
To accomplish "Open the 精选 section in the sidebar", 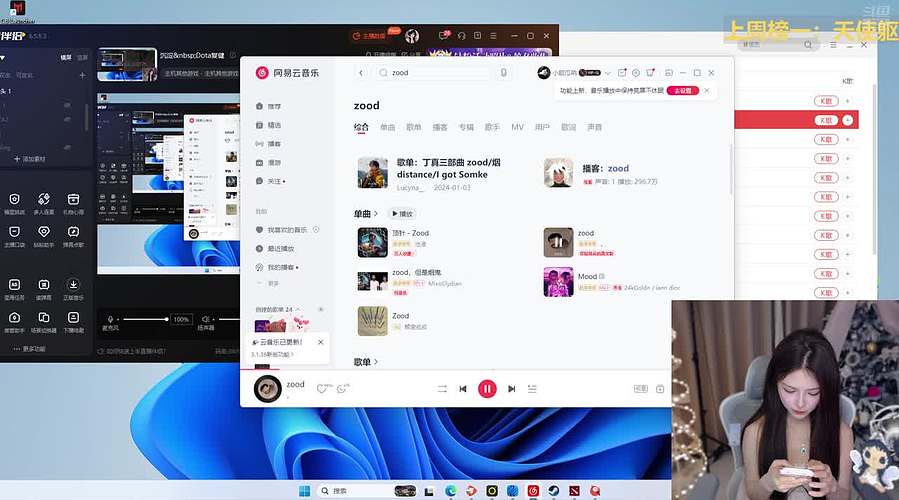I will coord(268,125).
